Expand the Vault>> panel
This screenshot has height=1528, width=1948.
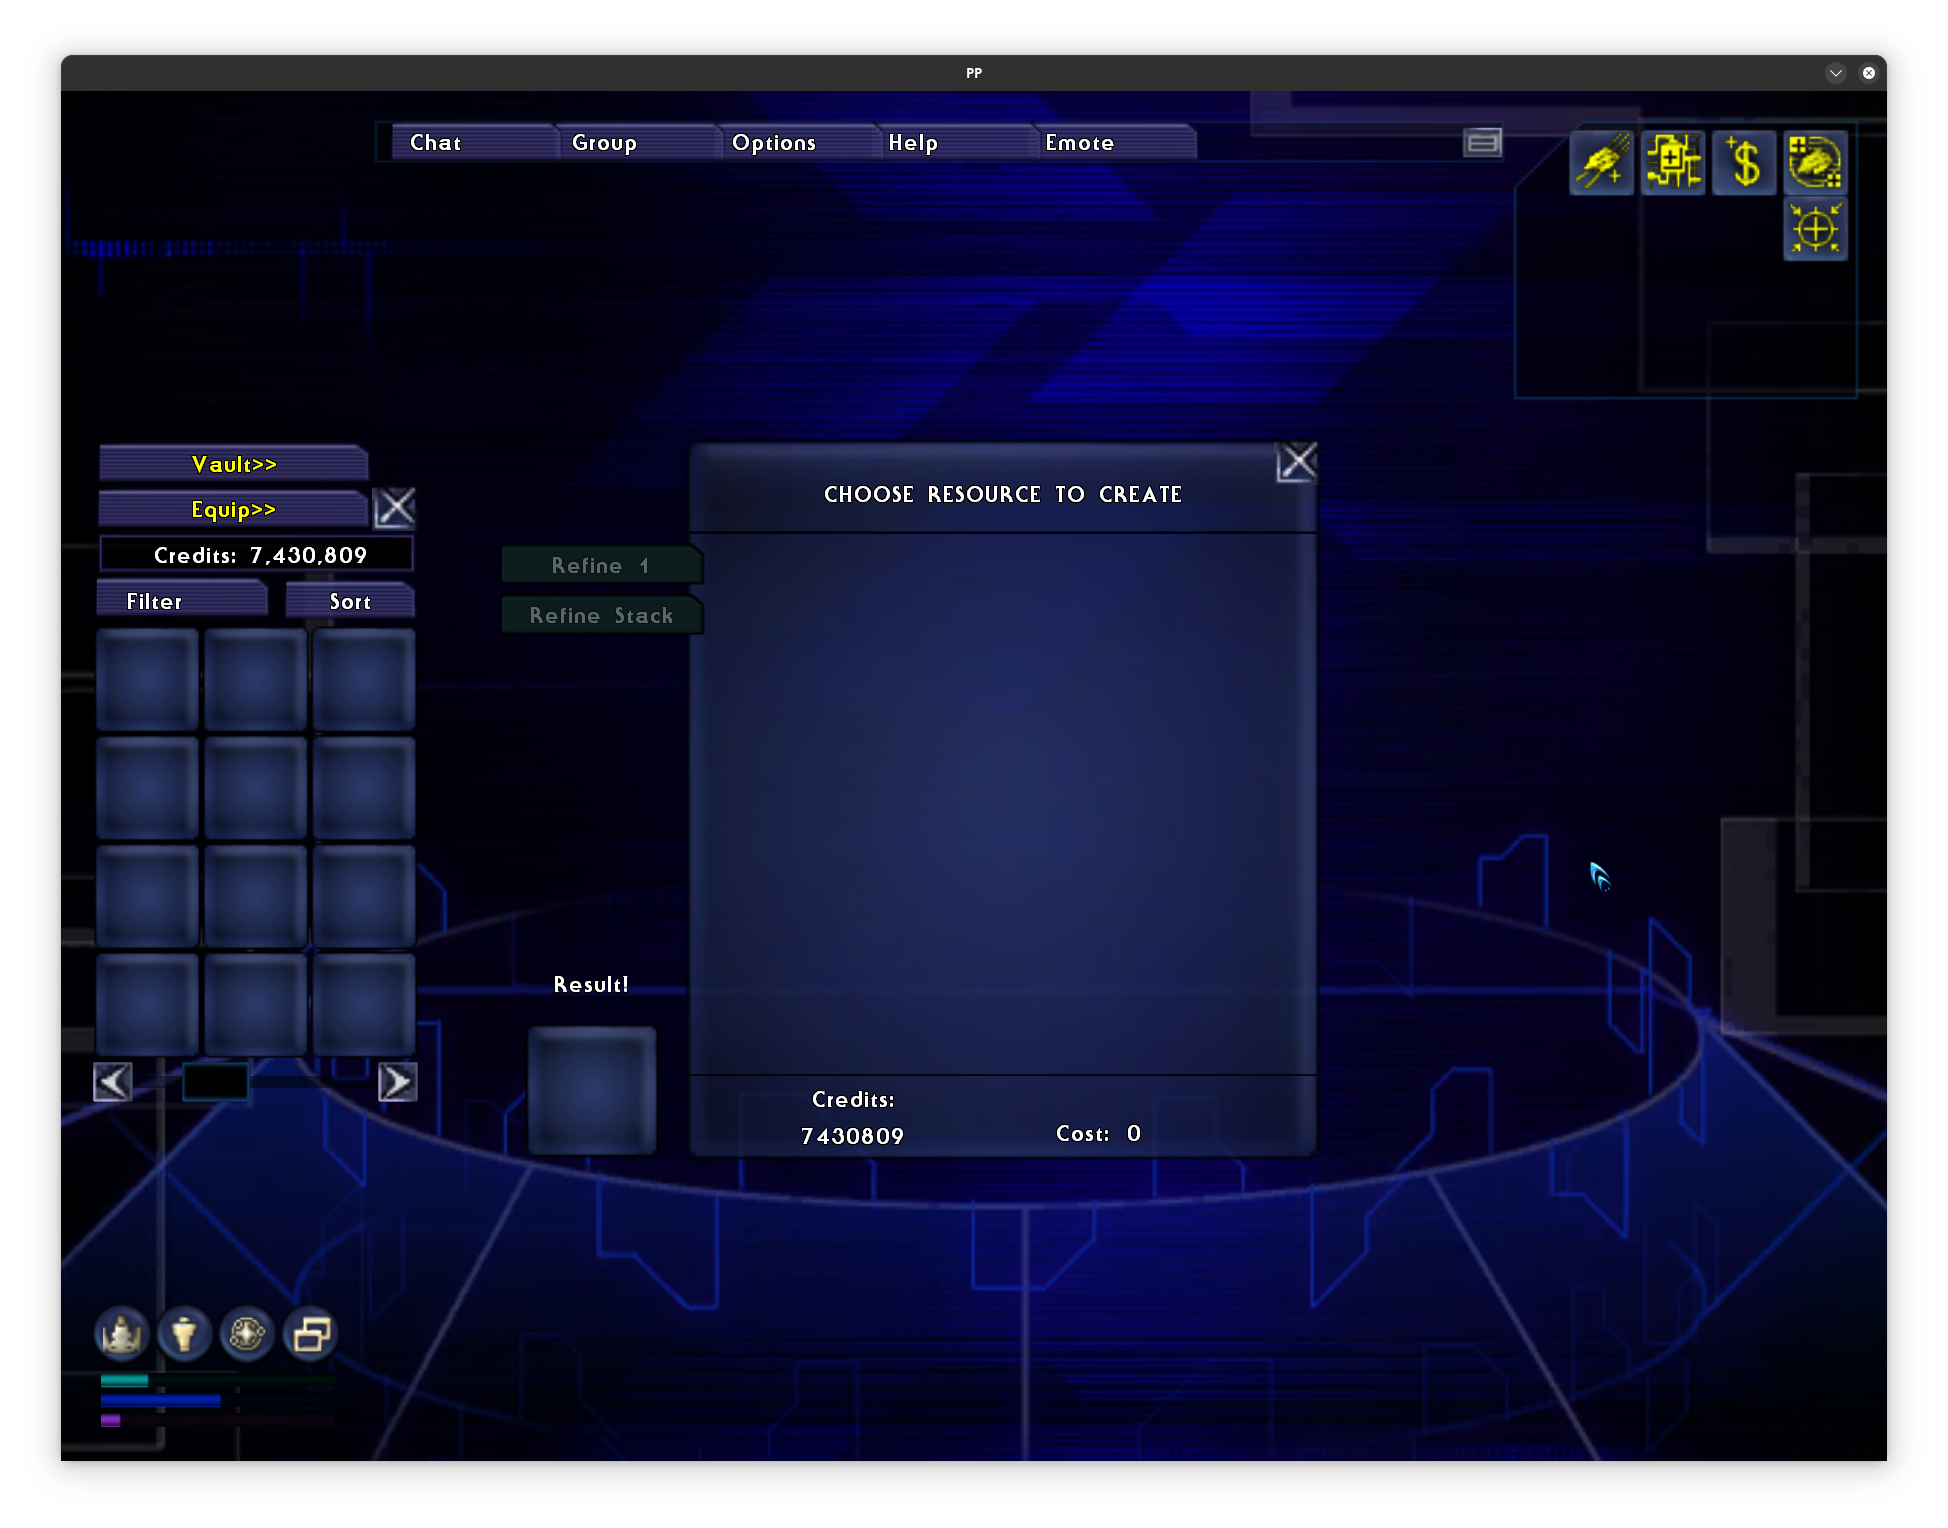[234, 464]
